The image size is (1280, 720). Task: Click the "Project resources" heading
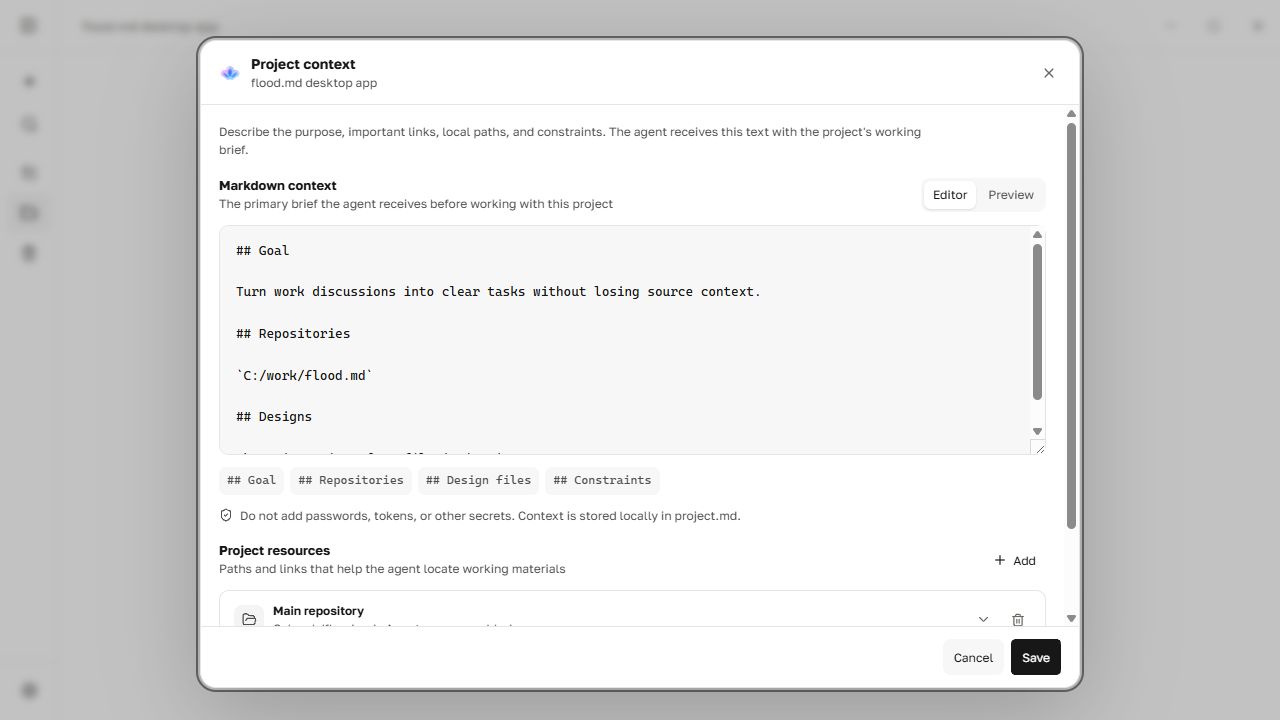pyautogui.click(x=274, y=551)
